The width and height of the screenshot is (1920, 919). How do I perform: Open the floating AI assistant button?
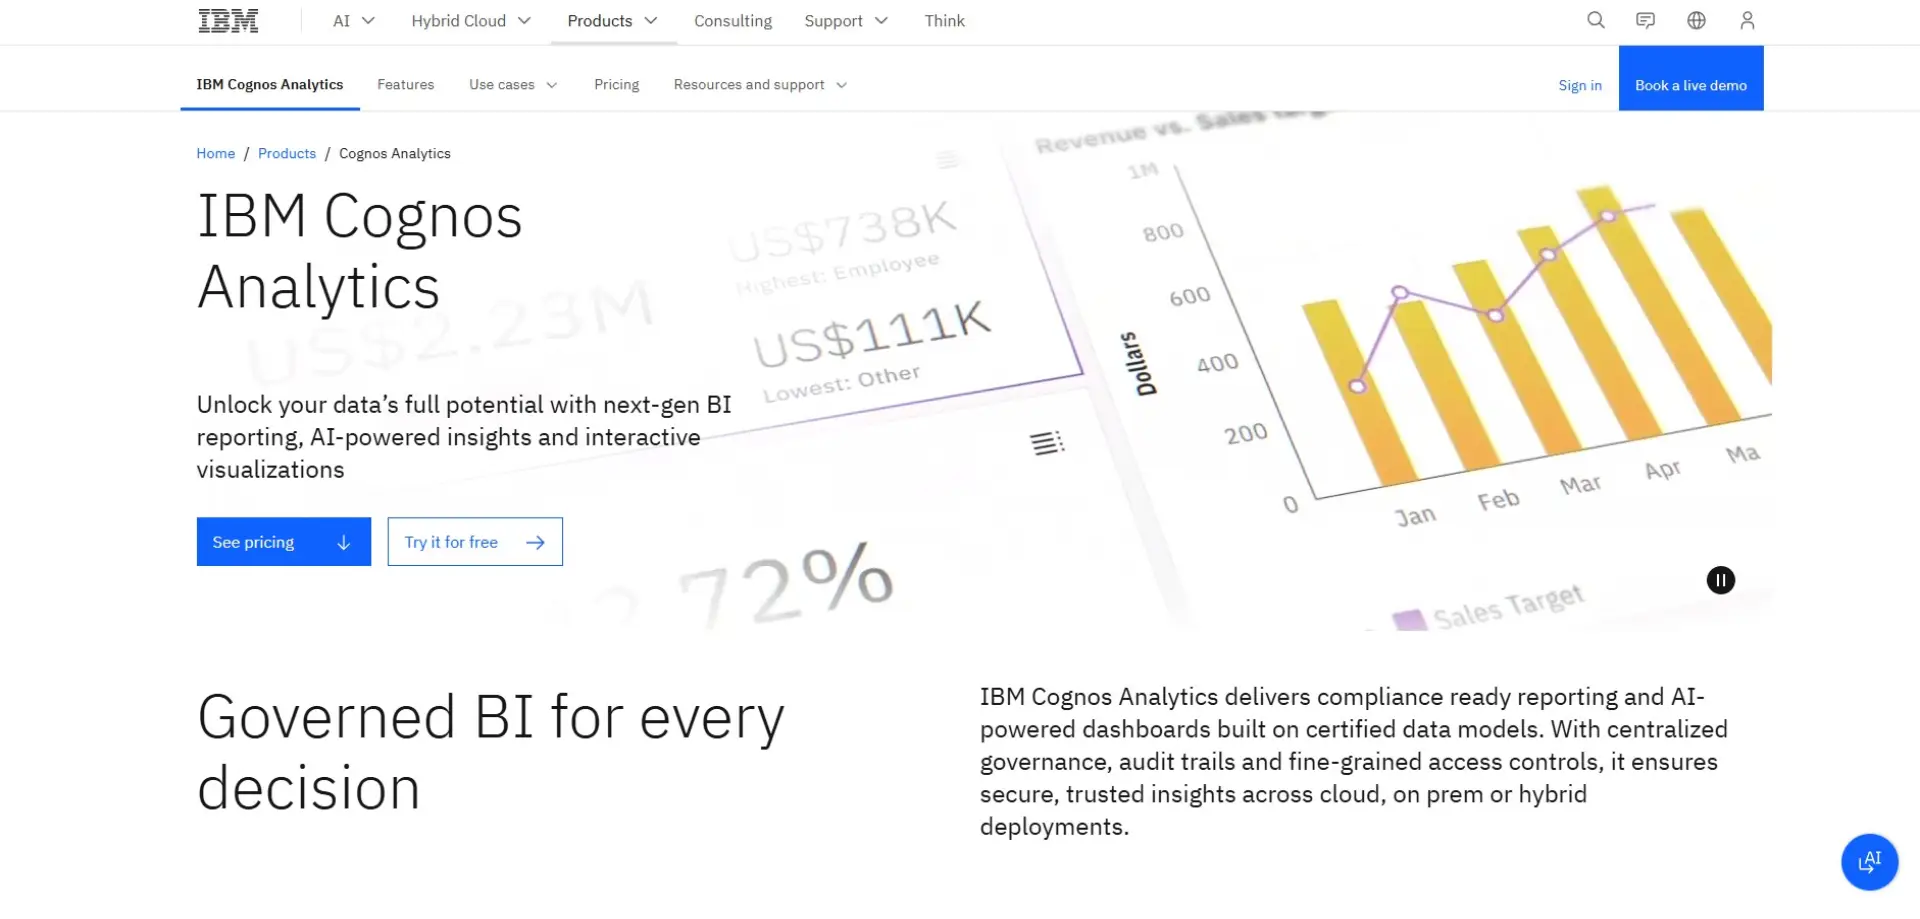tap(1870, 862)
